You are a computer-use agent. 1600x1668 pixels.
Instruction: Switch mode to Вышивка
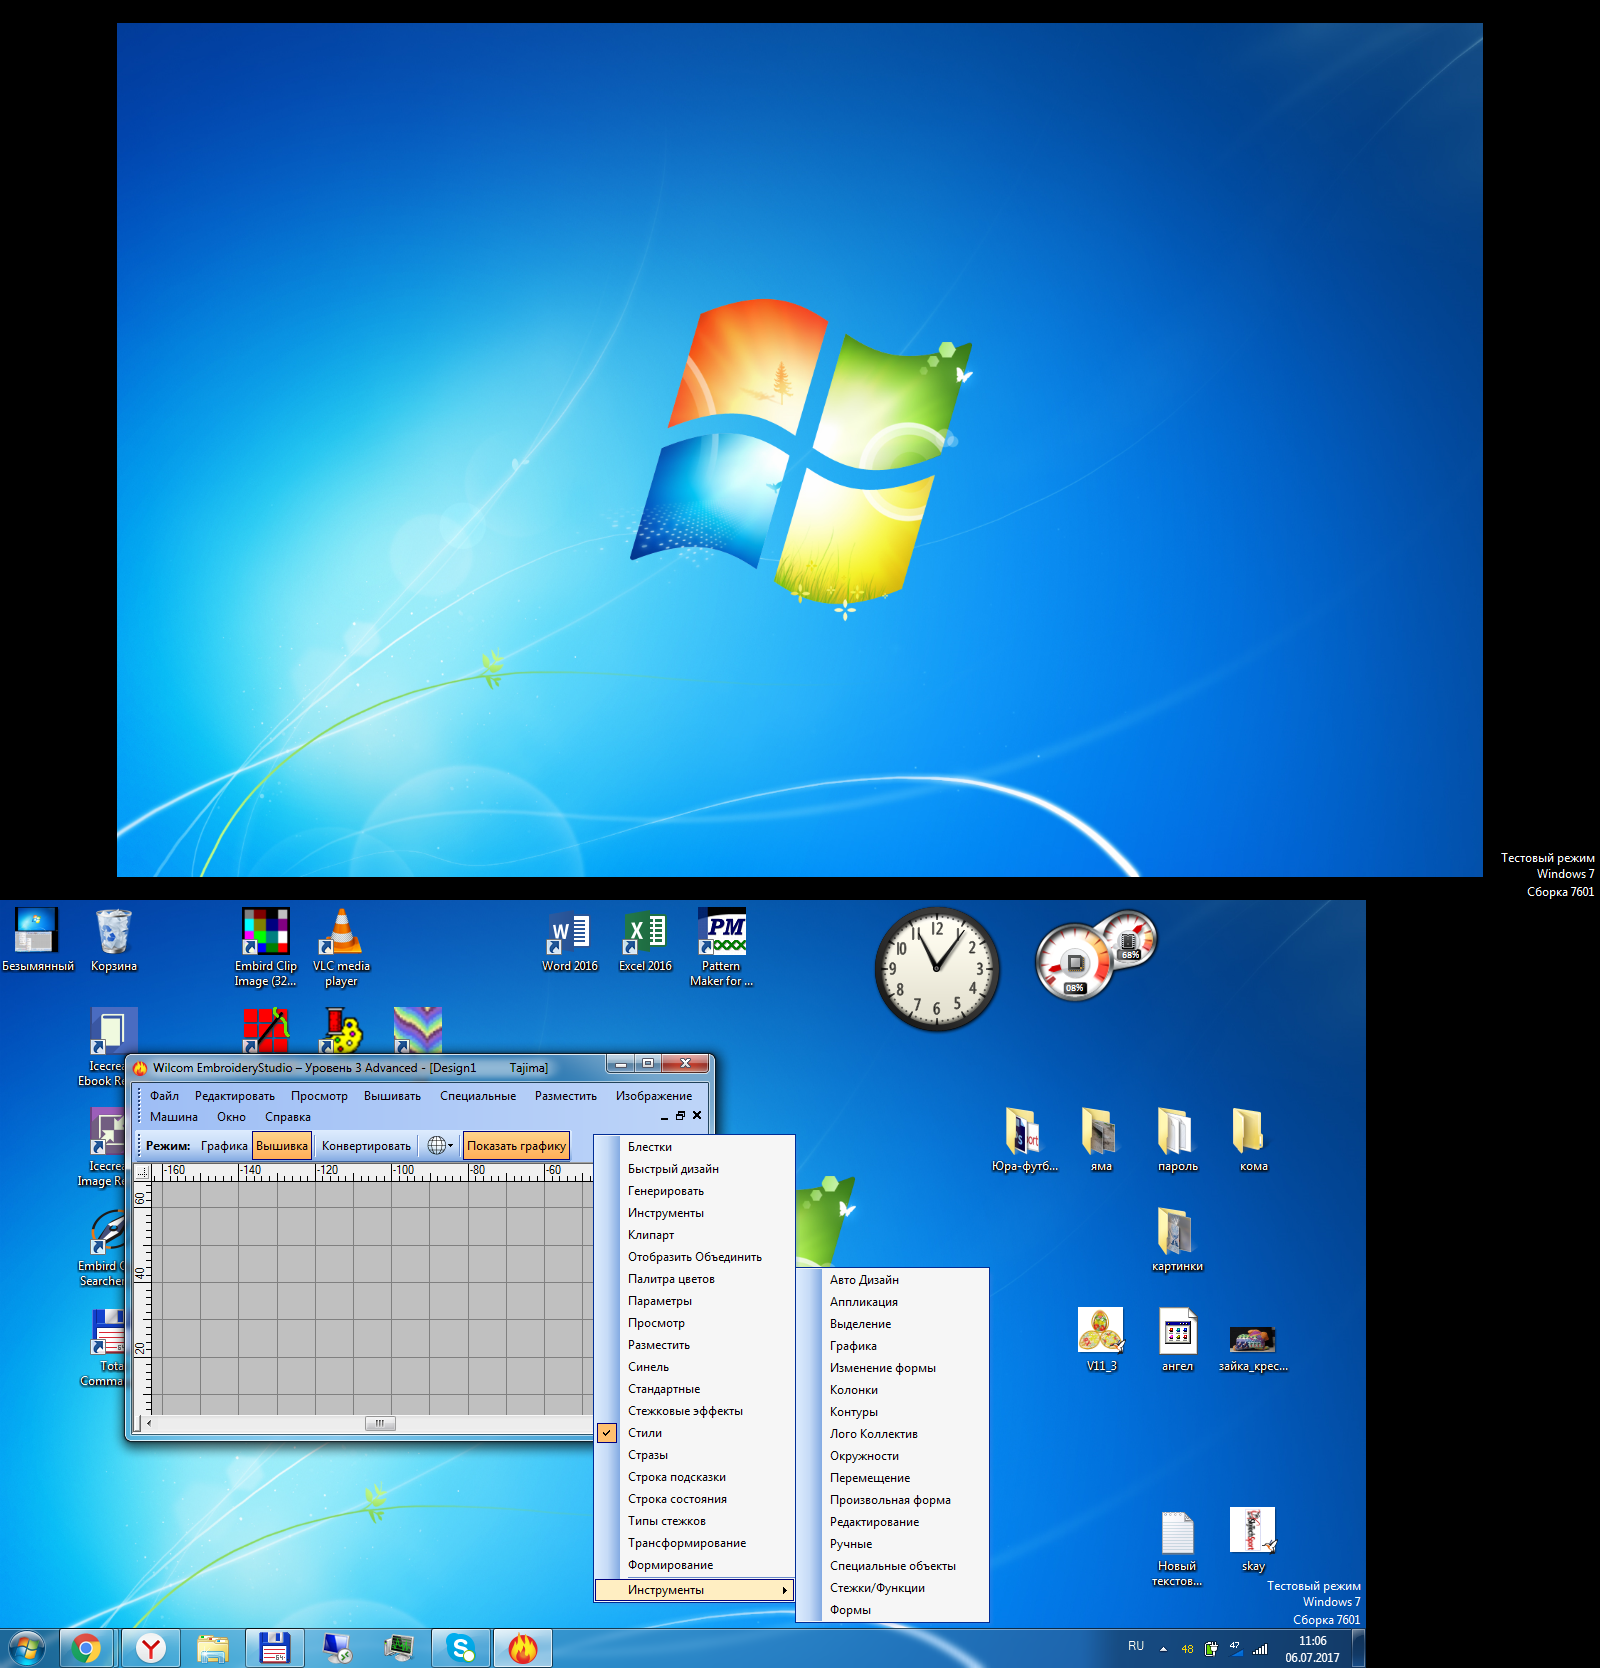[x=282, y=1146]
